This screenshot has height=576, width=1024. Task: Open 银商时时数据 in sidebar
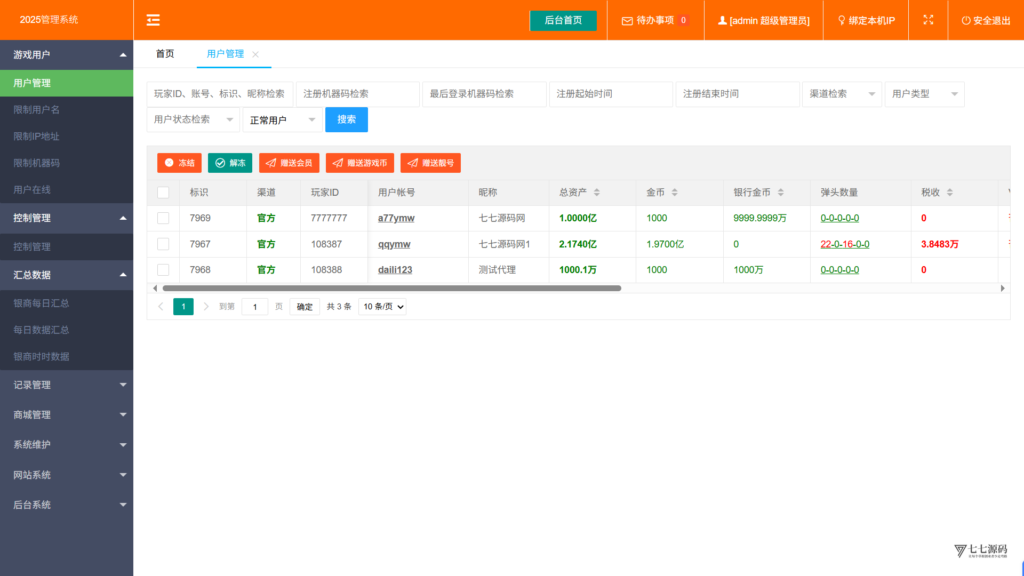coord(67,357)
